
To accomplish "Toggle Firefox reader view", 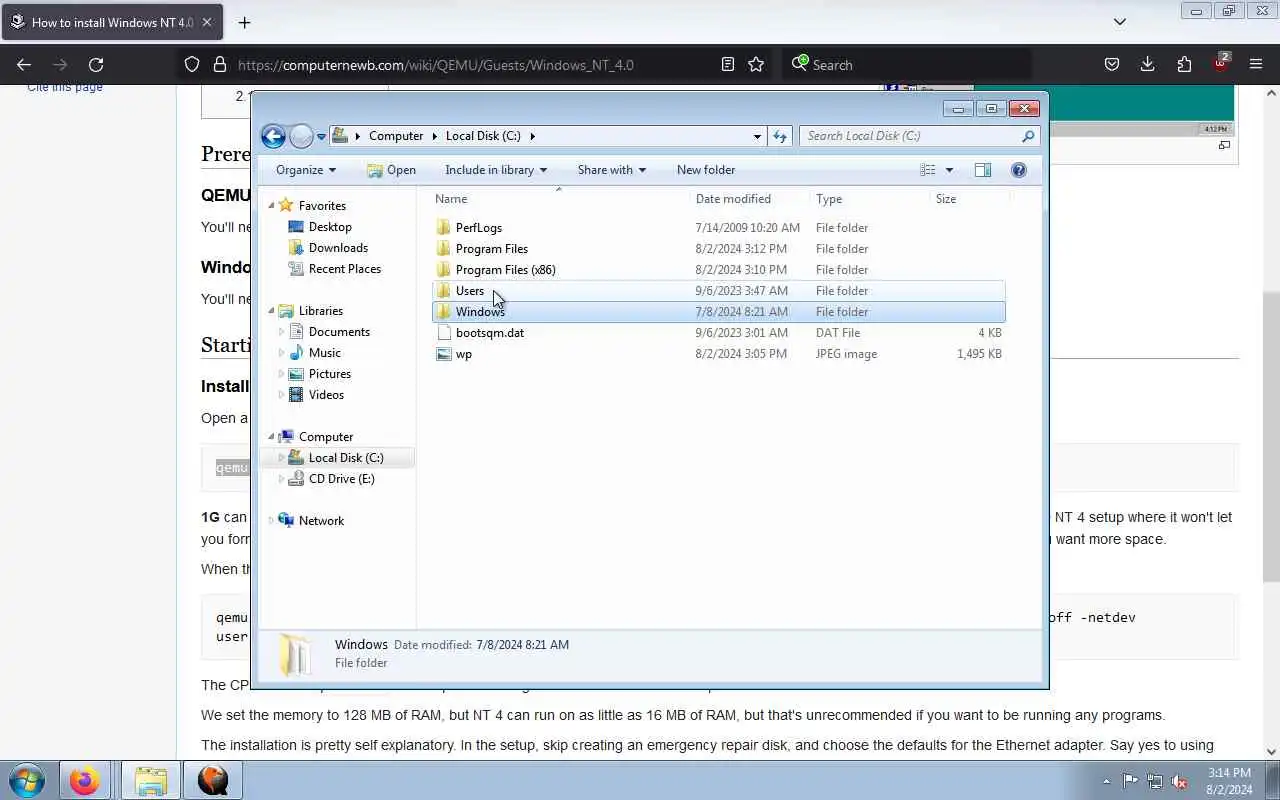I will pos(728,64).
